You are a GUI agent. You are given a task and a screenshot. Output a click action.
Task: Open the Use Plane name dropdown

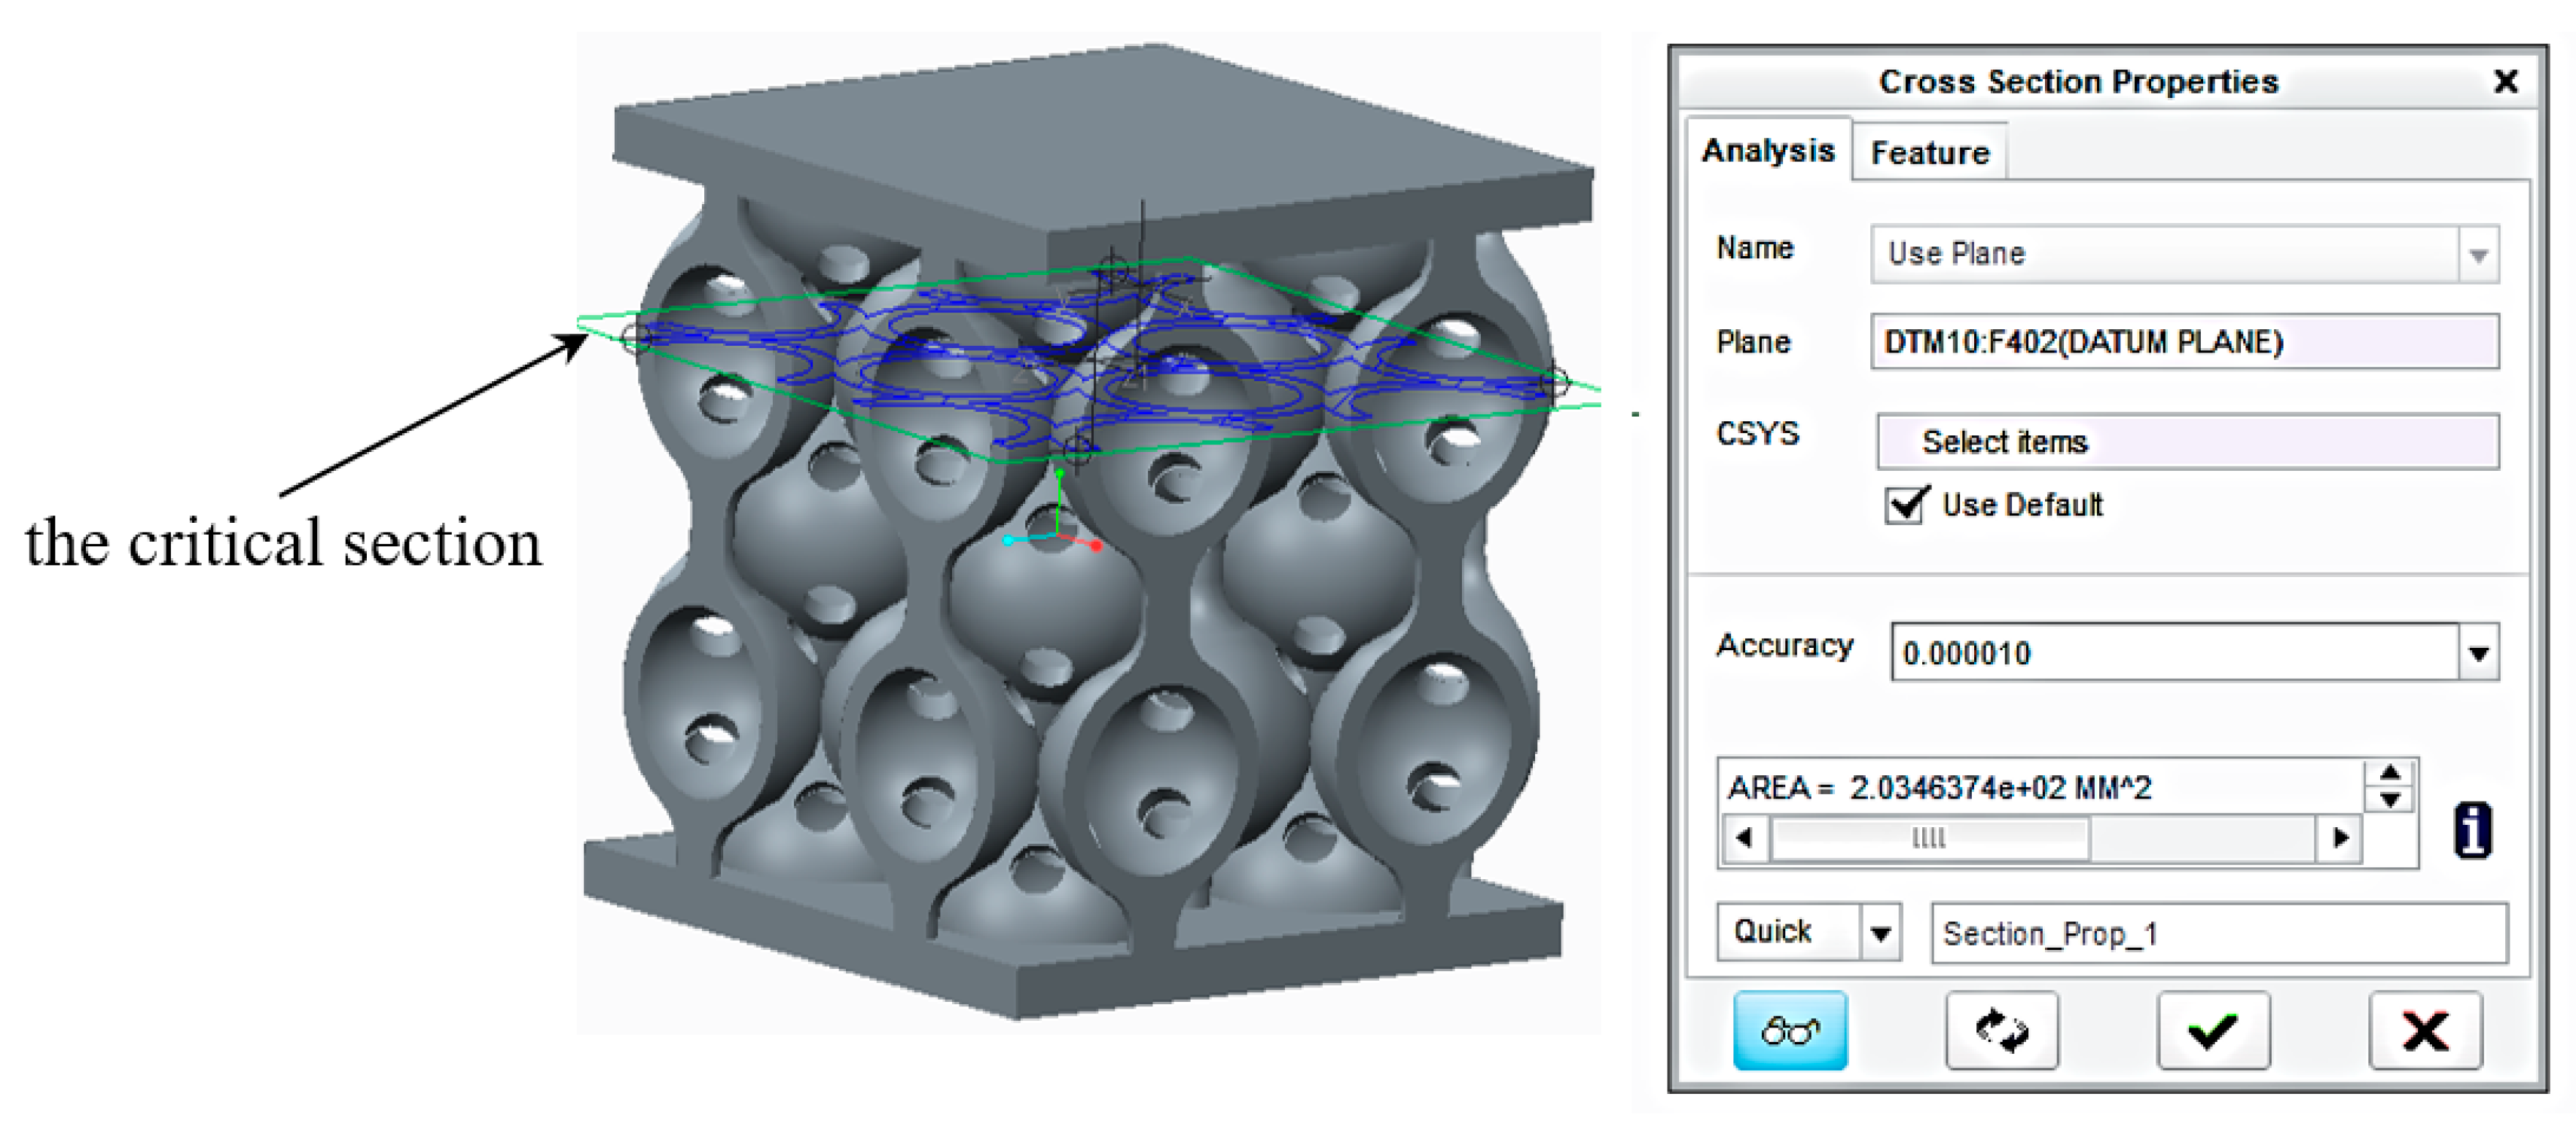2478,255
